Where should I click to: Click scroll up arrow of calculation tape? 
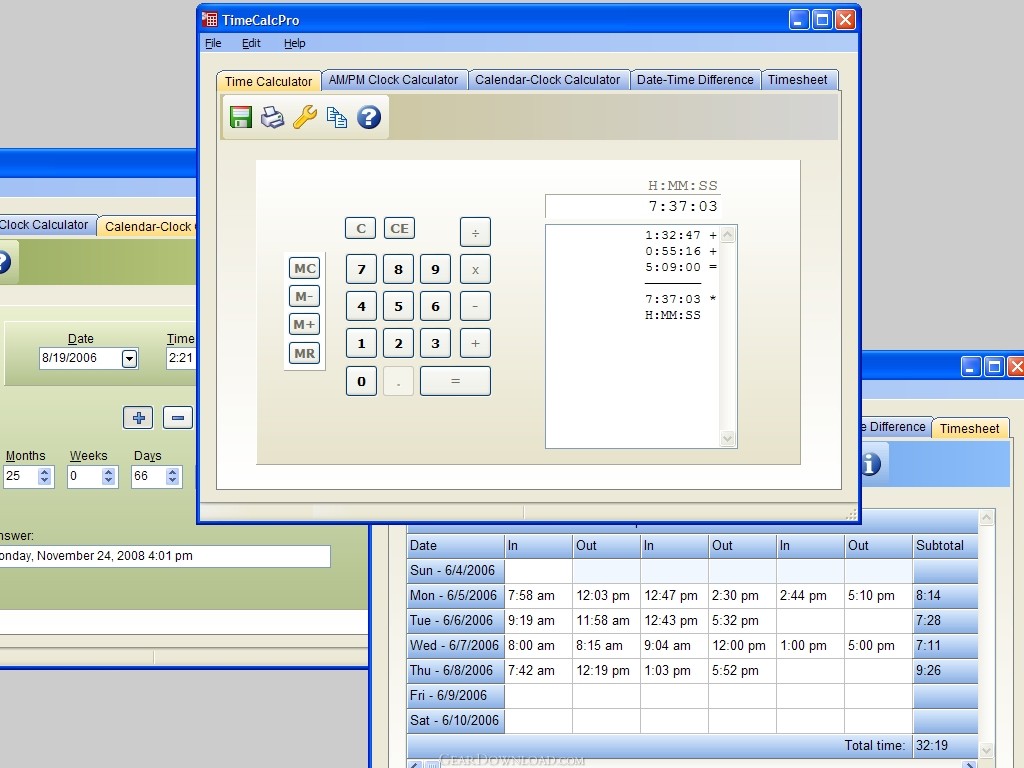pyautogui.click(x=728, y=234)
